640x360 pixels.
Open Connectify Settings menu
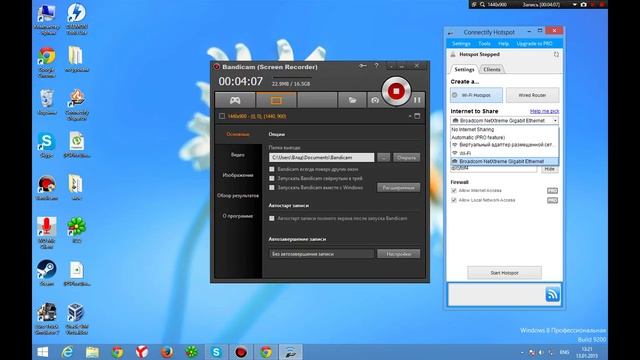pyautogui.click(x=461, y=44)
